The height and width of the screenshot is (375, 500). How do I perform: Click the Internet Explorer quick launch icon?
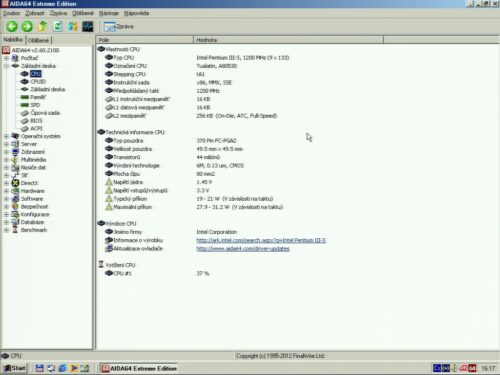[62, 368]
